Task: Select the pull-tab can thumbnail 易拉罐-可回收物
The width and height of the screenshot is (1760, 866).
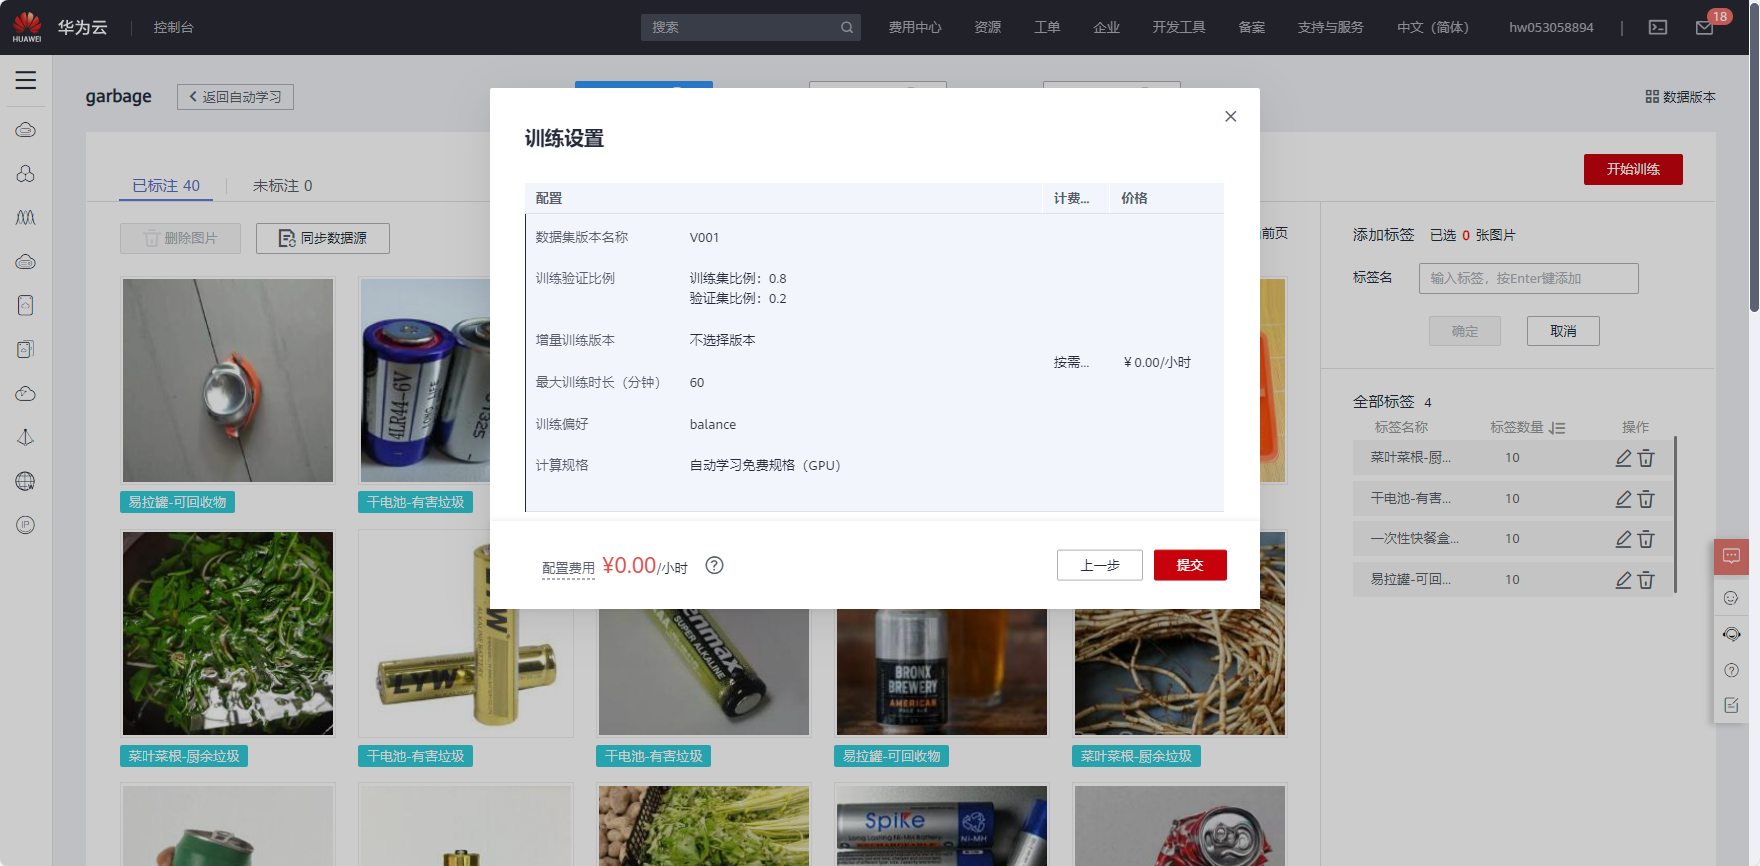Action: [x=228, y=380]
